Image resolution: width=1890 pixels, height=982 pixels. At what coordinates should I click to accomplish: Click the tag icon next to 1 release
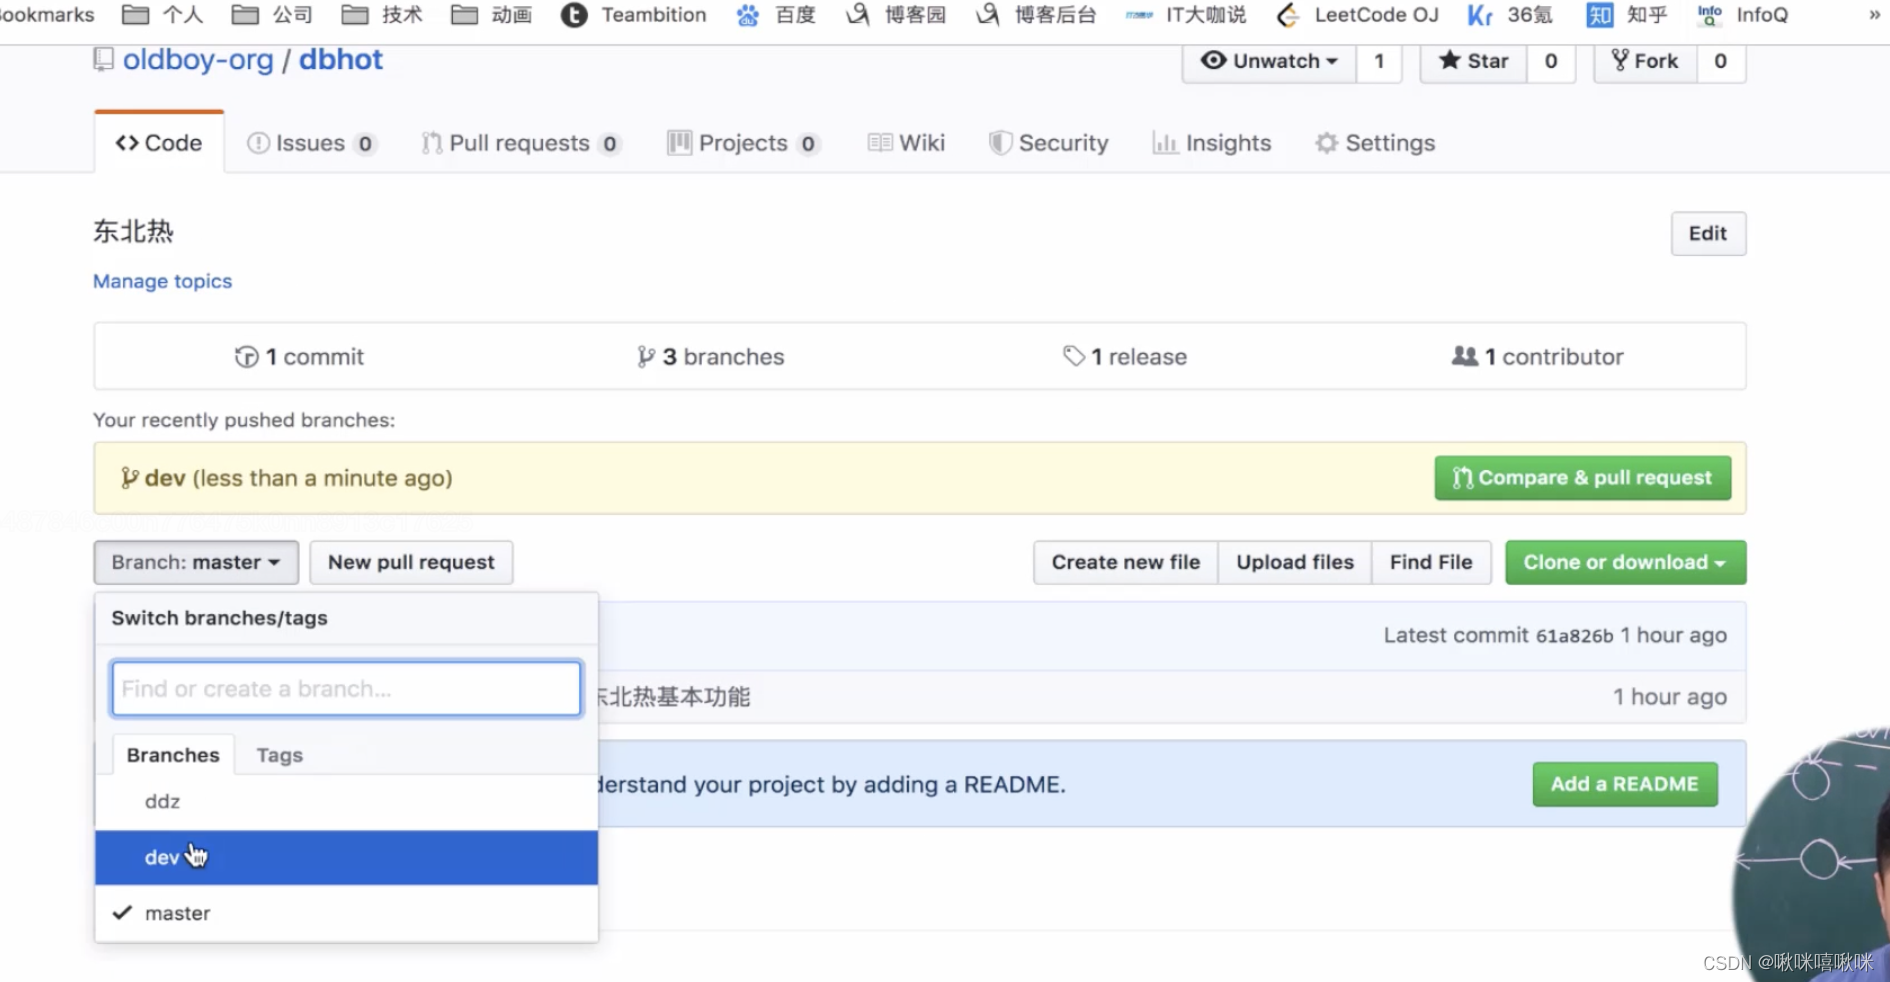pos(1074,356)
